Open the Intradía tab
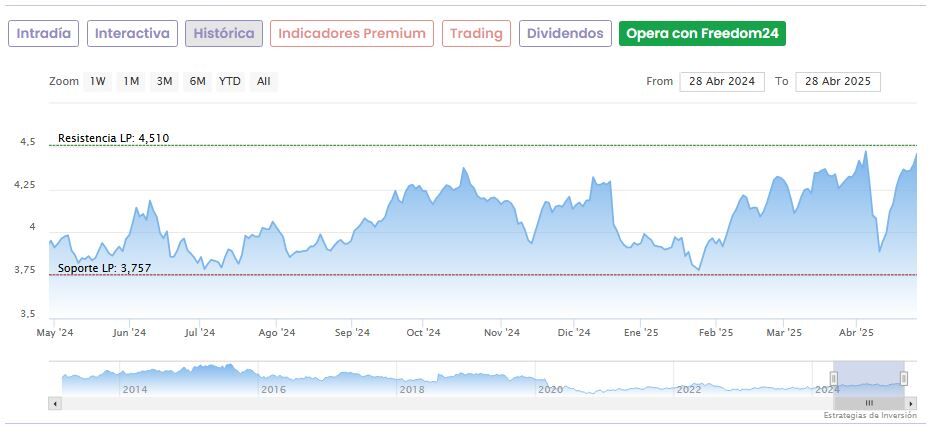 (x=44, y=34)
